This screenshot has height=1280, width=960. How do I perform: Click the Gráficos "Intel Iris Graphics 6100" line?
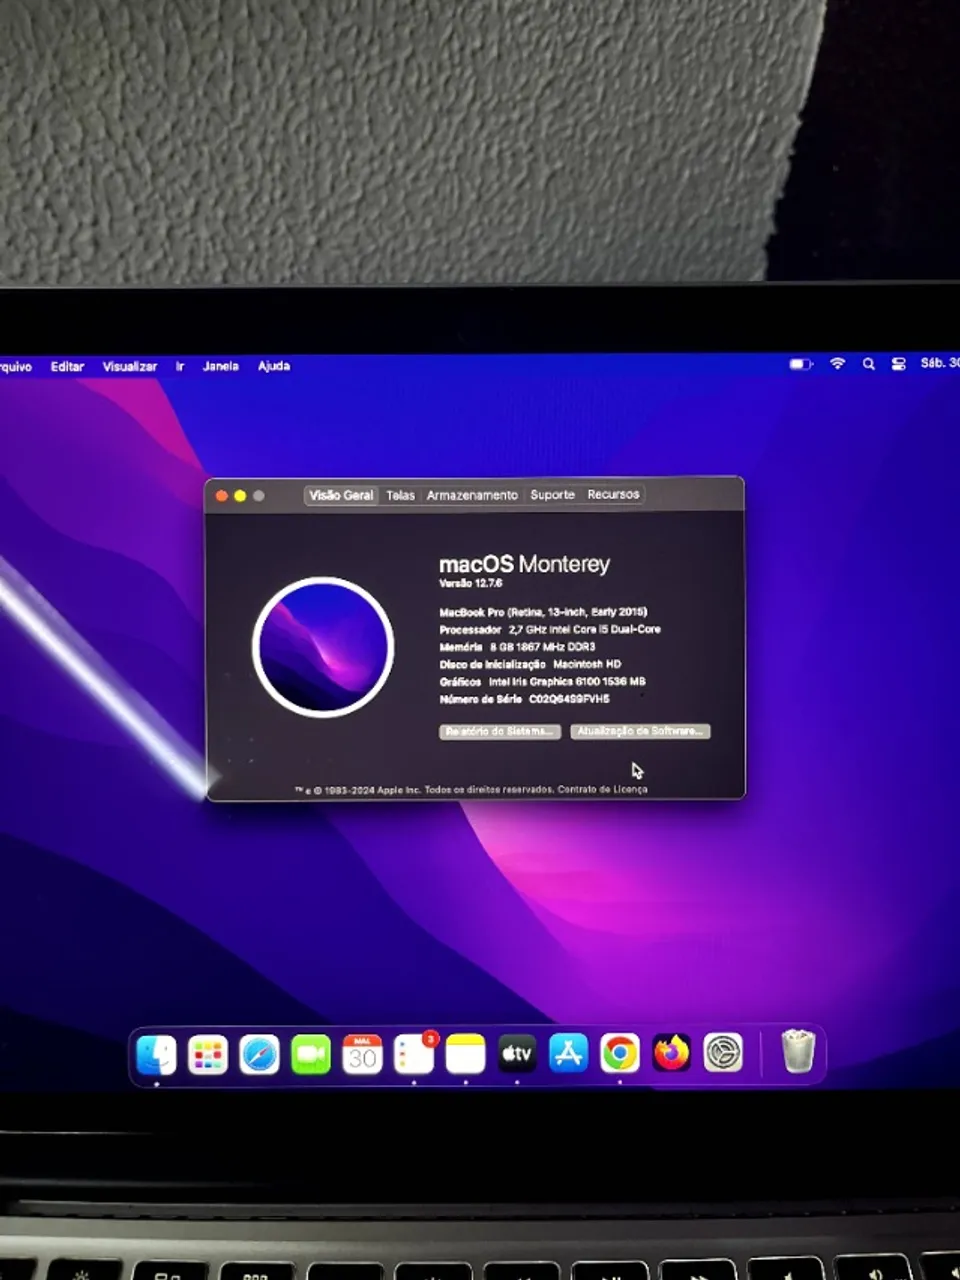click(x=542, y=682)
